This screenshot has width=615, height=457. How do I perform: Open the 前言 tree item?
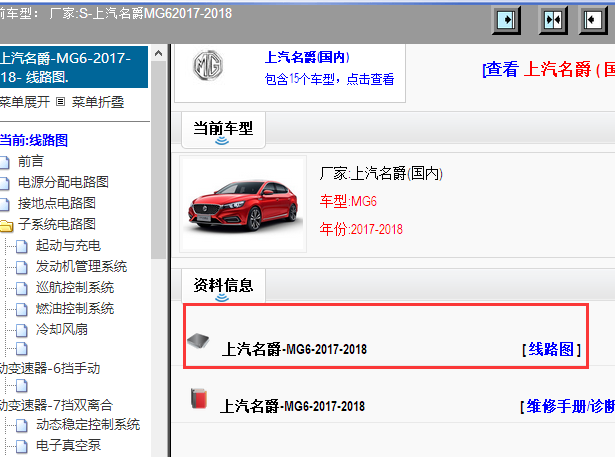(x=31, y=162)
